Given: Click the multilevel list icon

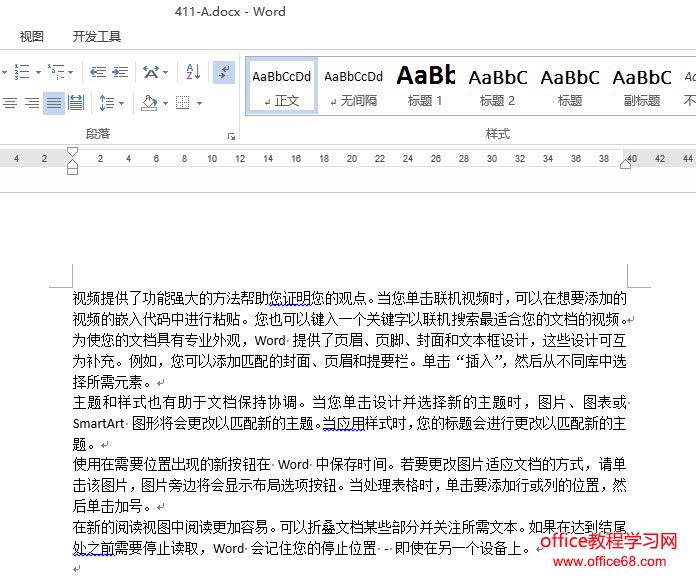Looking at the screenshot, I should pos(56,72).
